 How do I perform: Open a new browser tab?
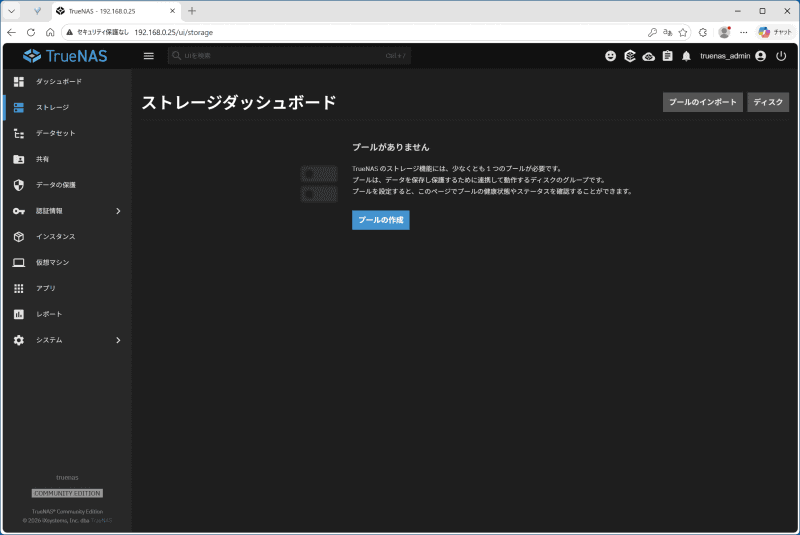coord(192,11)
